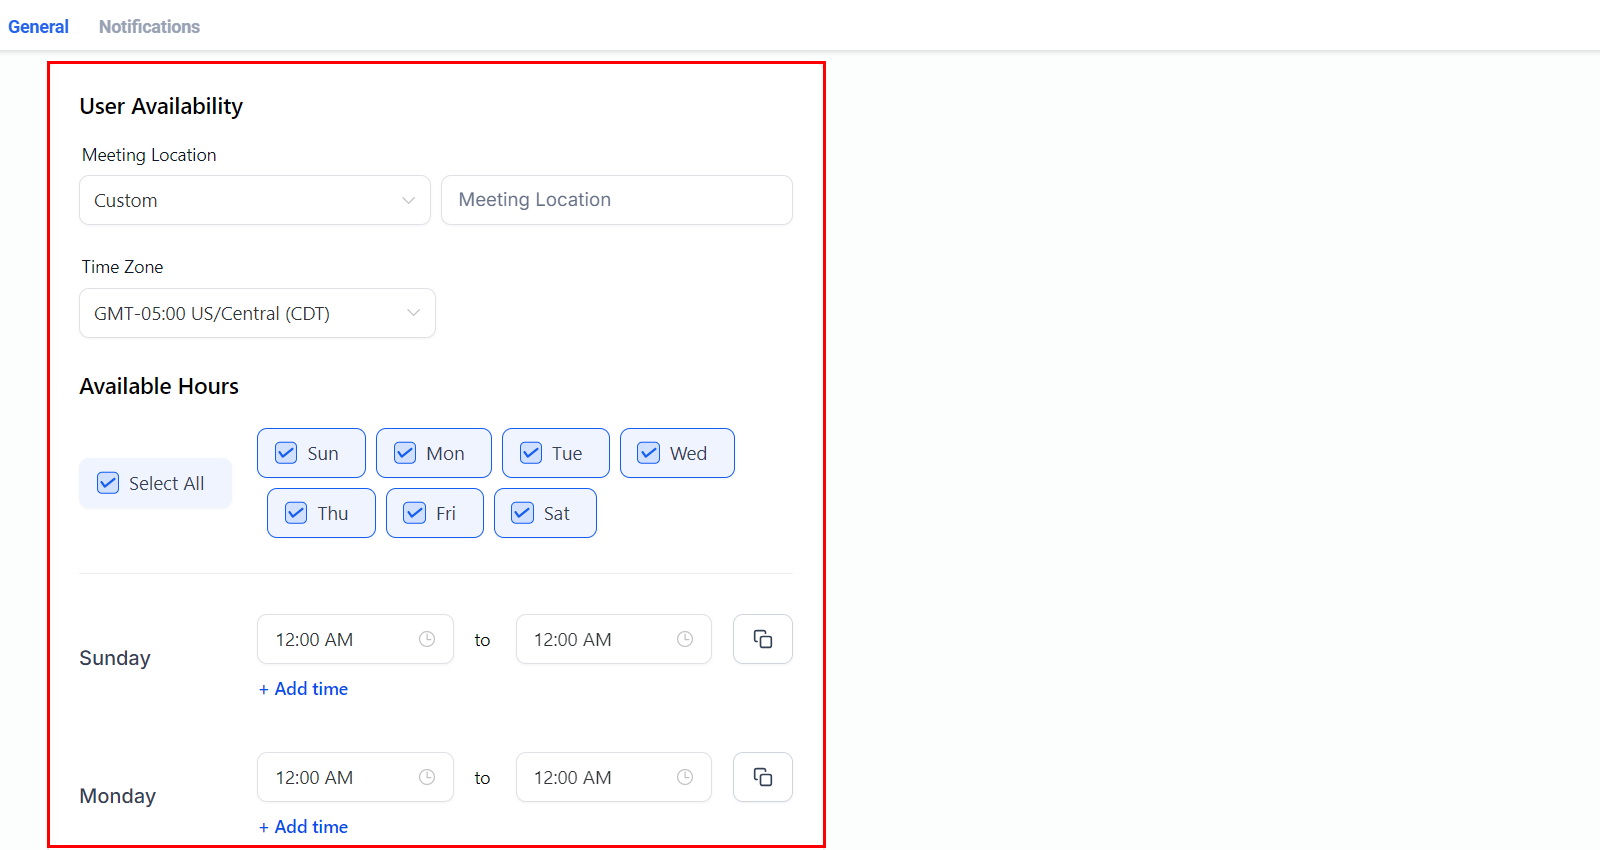Open the Custom meeting location dropdown

(254, 200)
